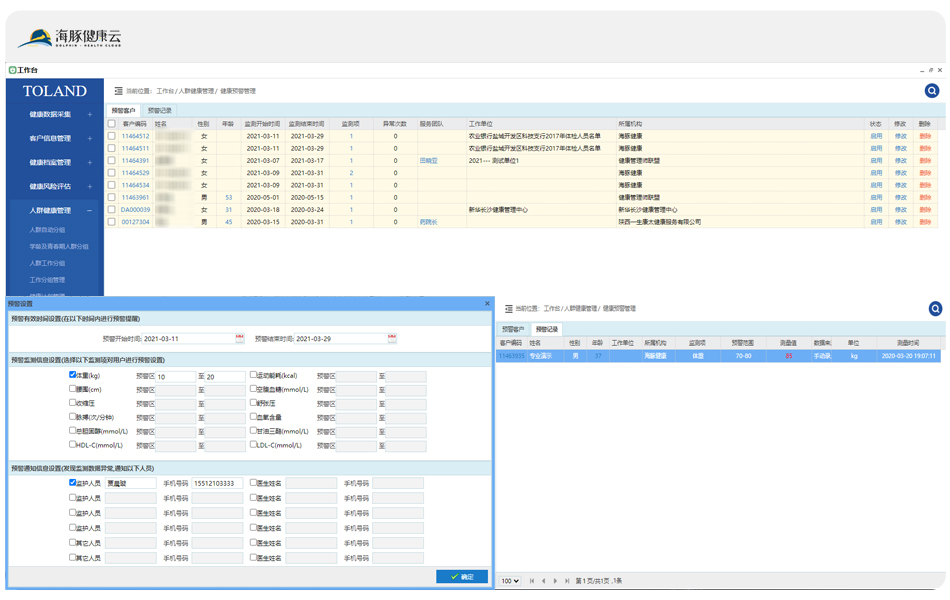Open the page-size dropdown showing 100
The width and height of the screenshot is (950, 600).
[510, 581]
